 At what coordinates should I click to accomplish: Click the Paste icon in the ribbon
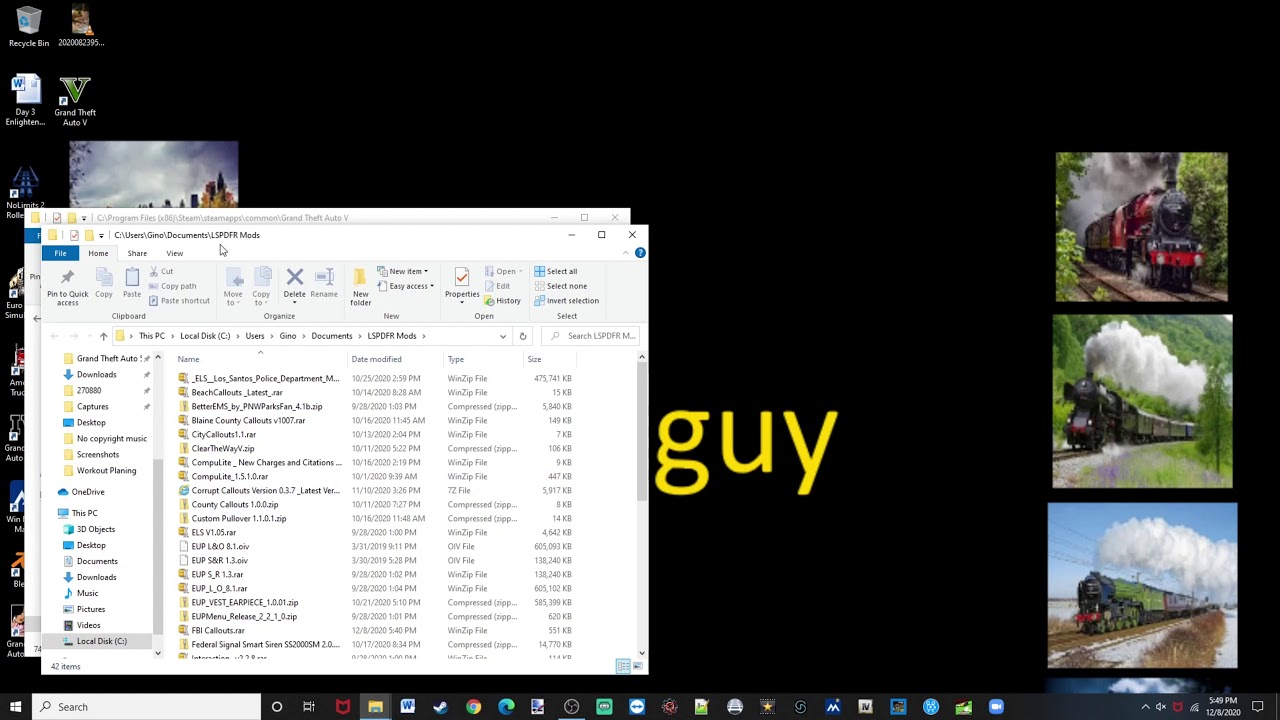point(132,284)
